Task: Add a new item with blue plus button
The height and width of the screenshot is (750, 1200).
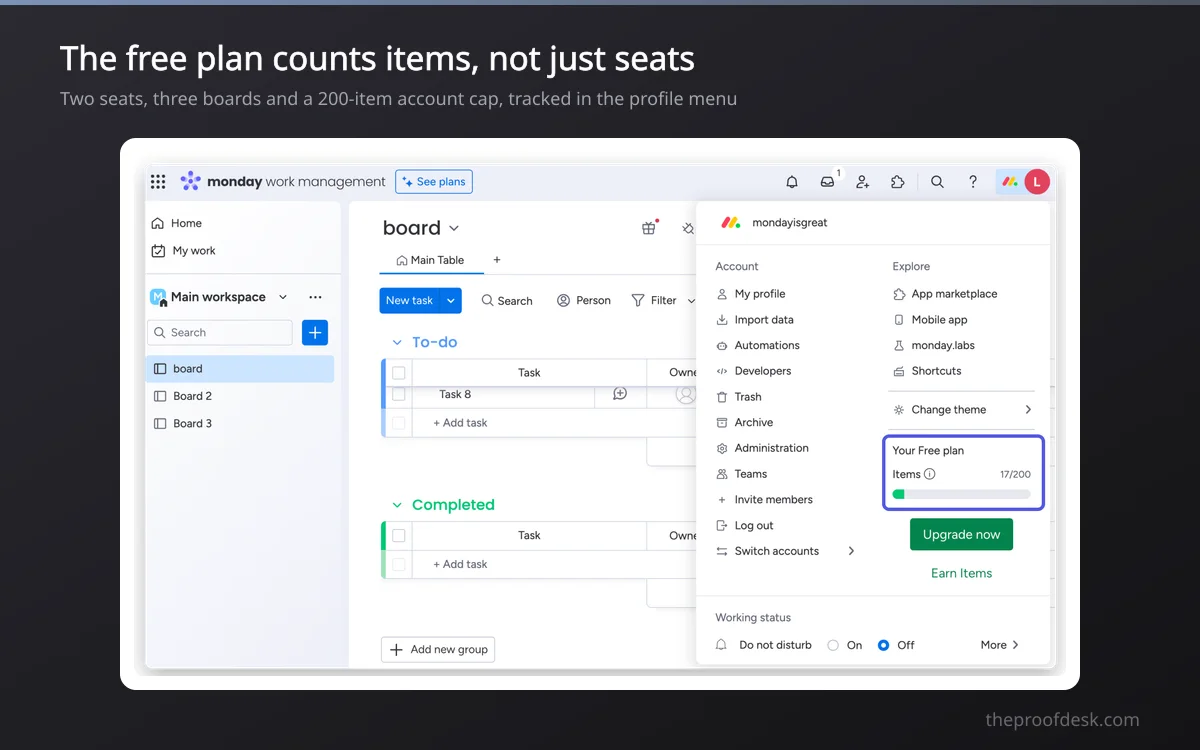Action: coord(315,333)
